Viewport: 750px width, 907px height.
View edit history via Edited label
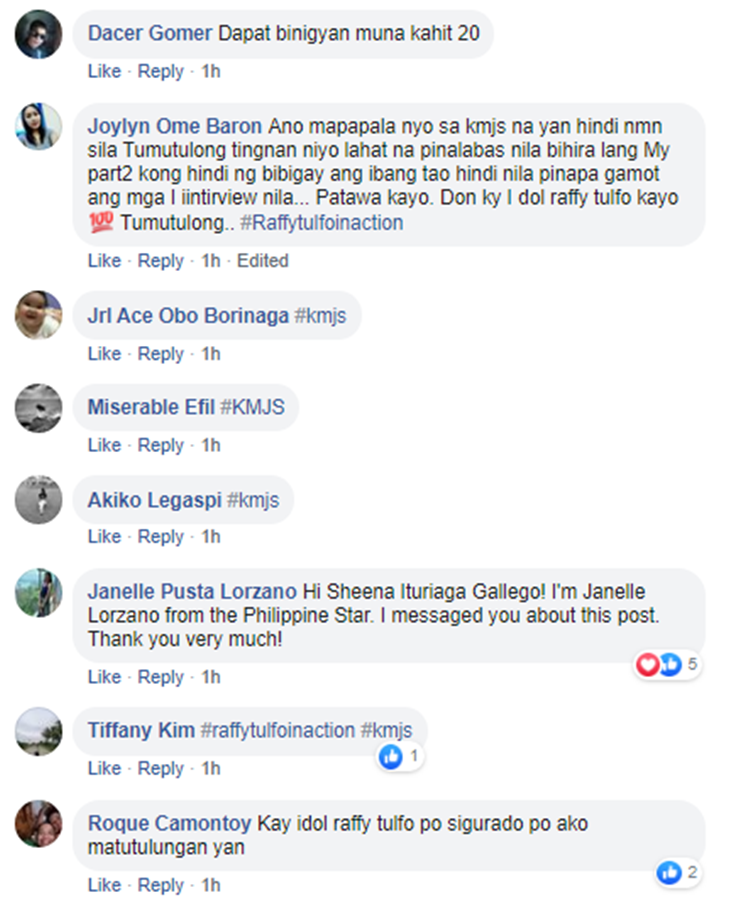[x=262, y=261]
